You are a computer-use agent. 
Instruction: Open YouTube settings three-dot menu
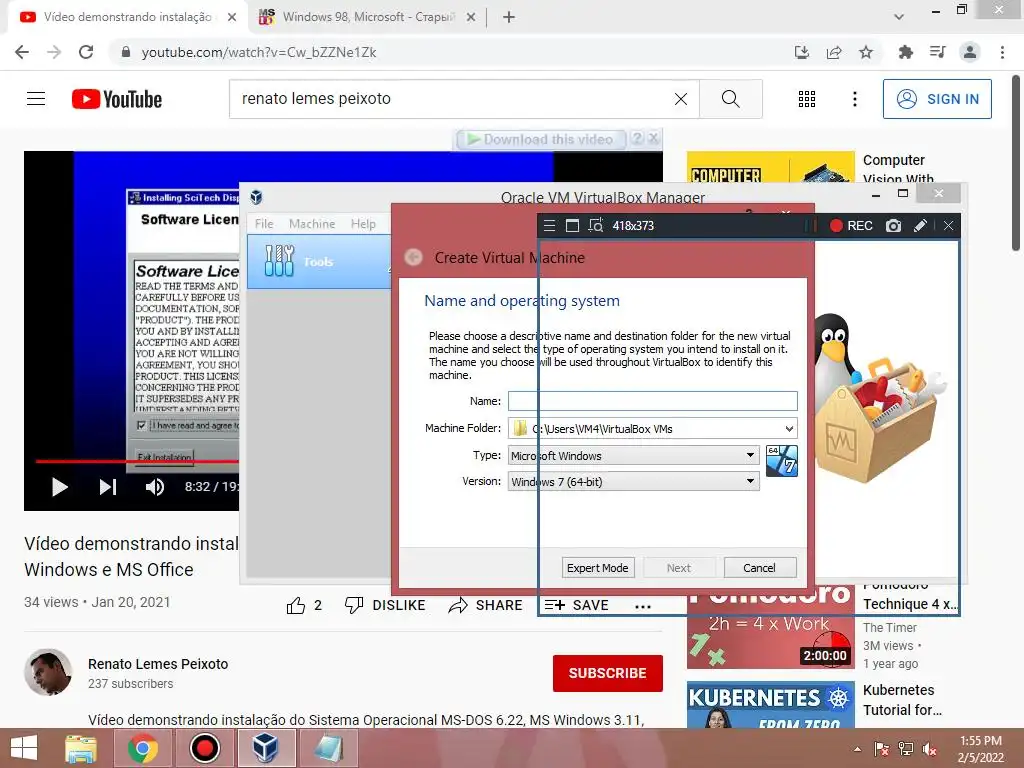point(854,99)
